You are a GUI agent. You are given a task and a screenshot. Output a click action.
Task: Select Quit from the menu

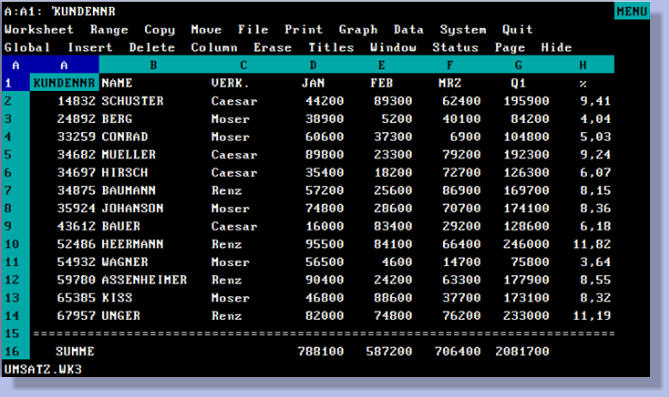pos(517,29)
